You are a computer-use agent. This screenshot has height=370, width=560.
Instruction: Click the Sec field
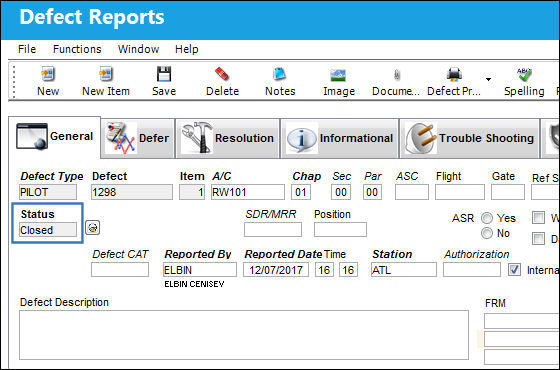(x=341, y=192)
